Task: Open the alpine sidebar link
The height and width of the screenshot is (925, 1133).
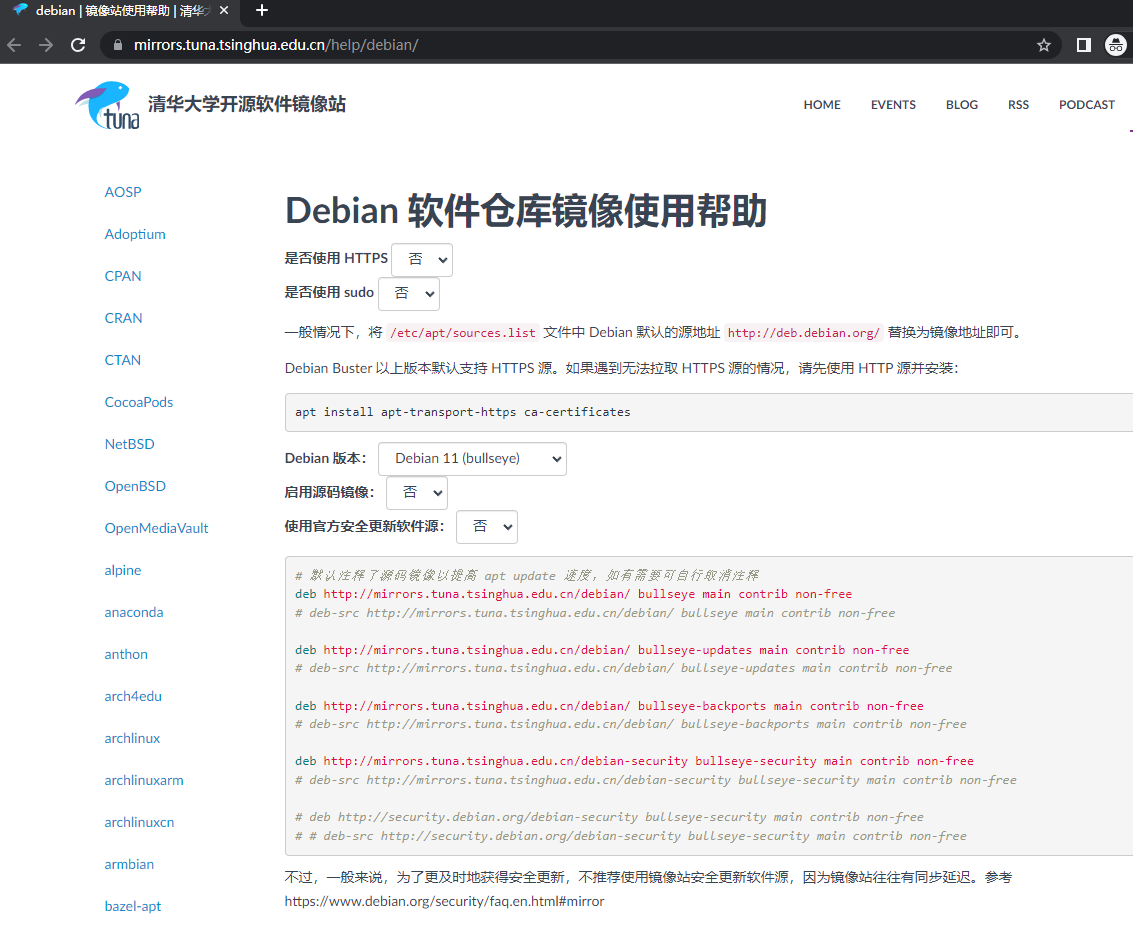Action: [123, 570]
